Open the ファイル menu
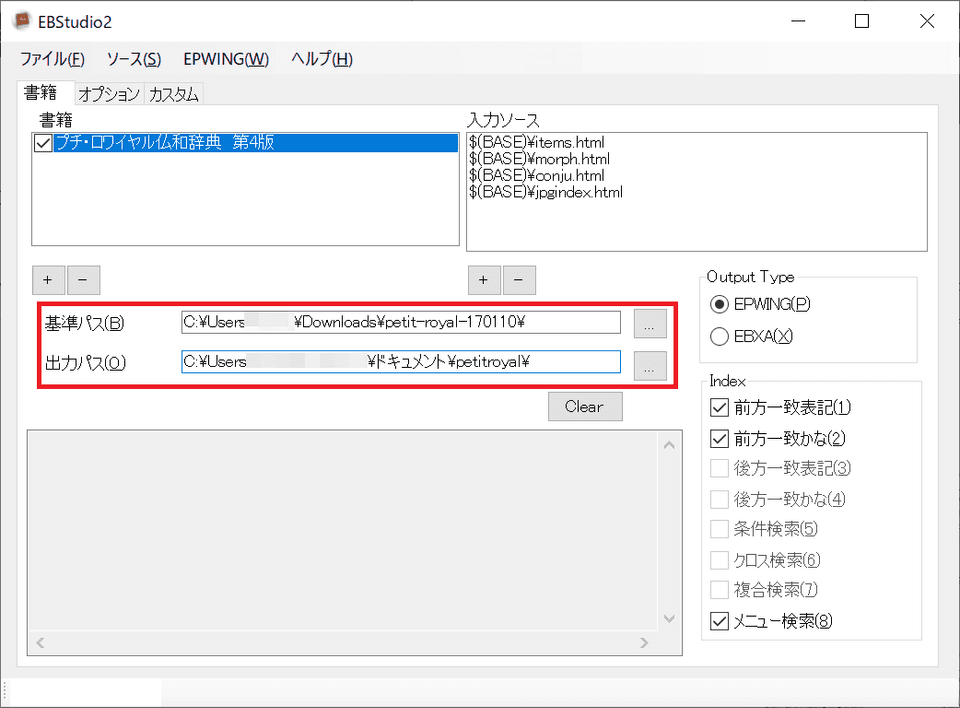The height and width of the screenshot is (708, 960). point(52,59)
